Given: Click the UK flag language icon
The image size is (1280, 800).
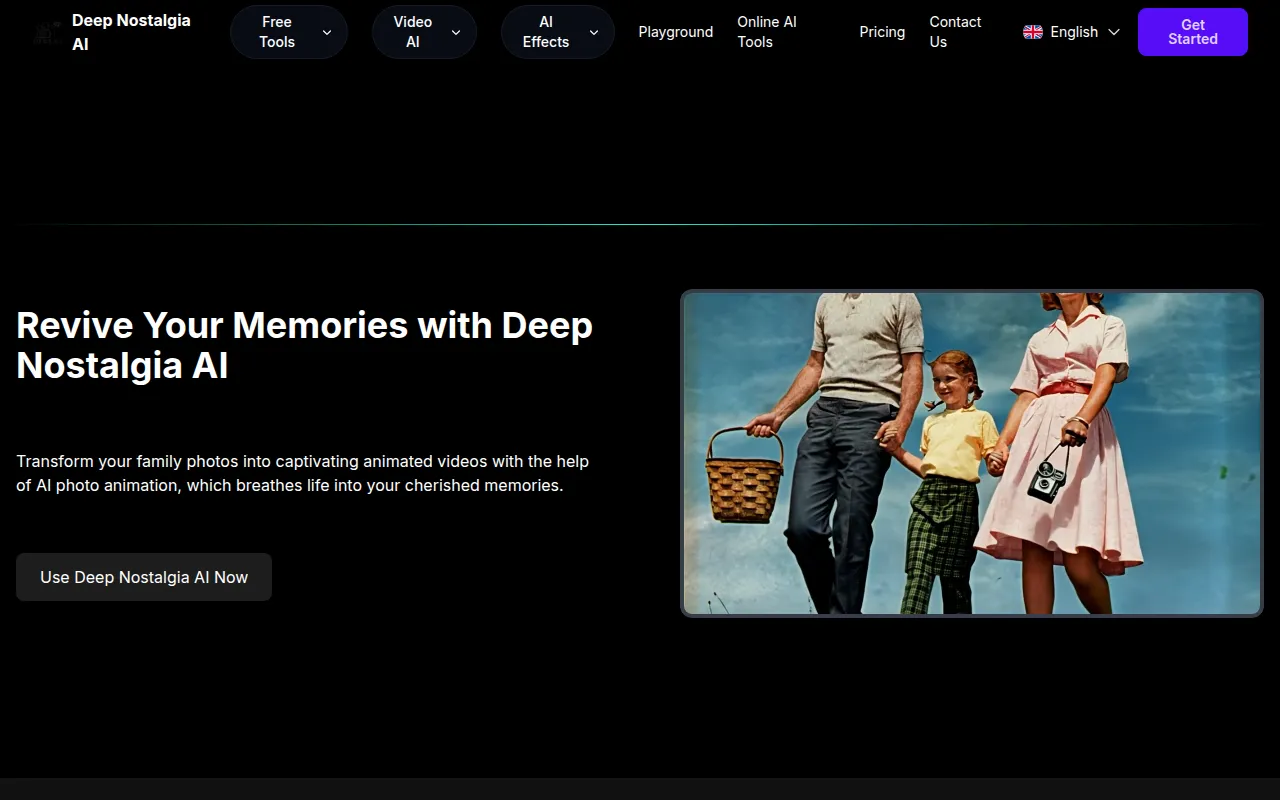Looking at the screenshot, I should pos(1032,32).
